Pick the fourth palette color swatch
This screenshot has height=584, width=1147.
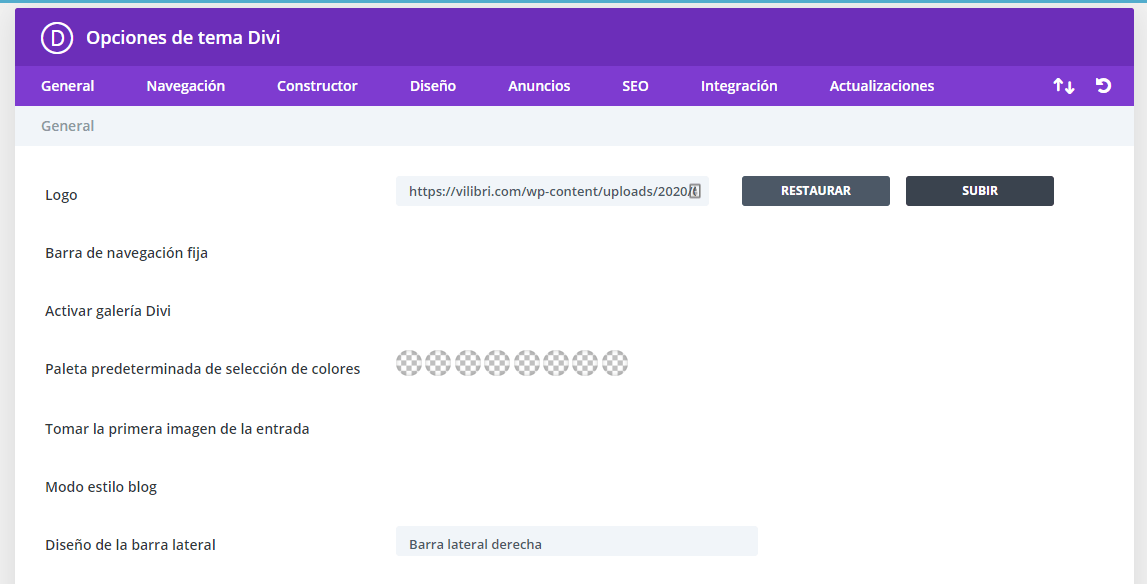[x=497, y=363]
